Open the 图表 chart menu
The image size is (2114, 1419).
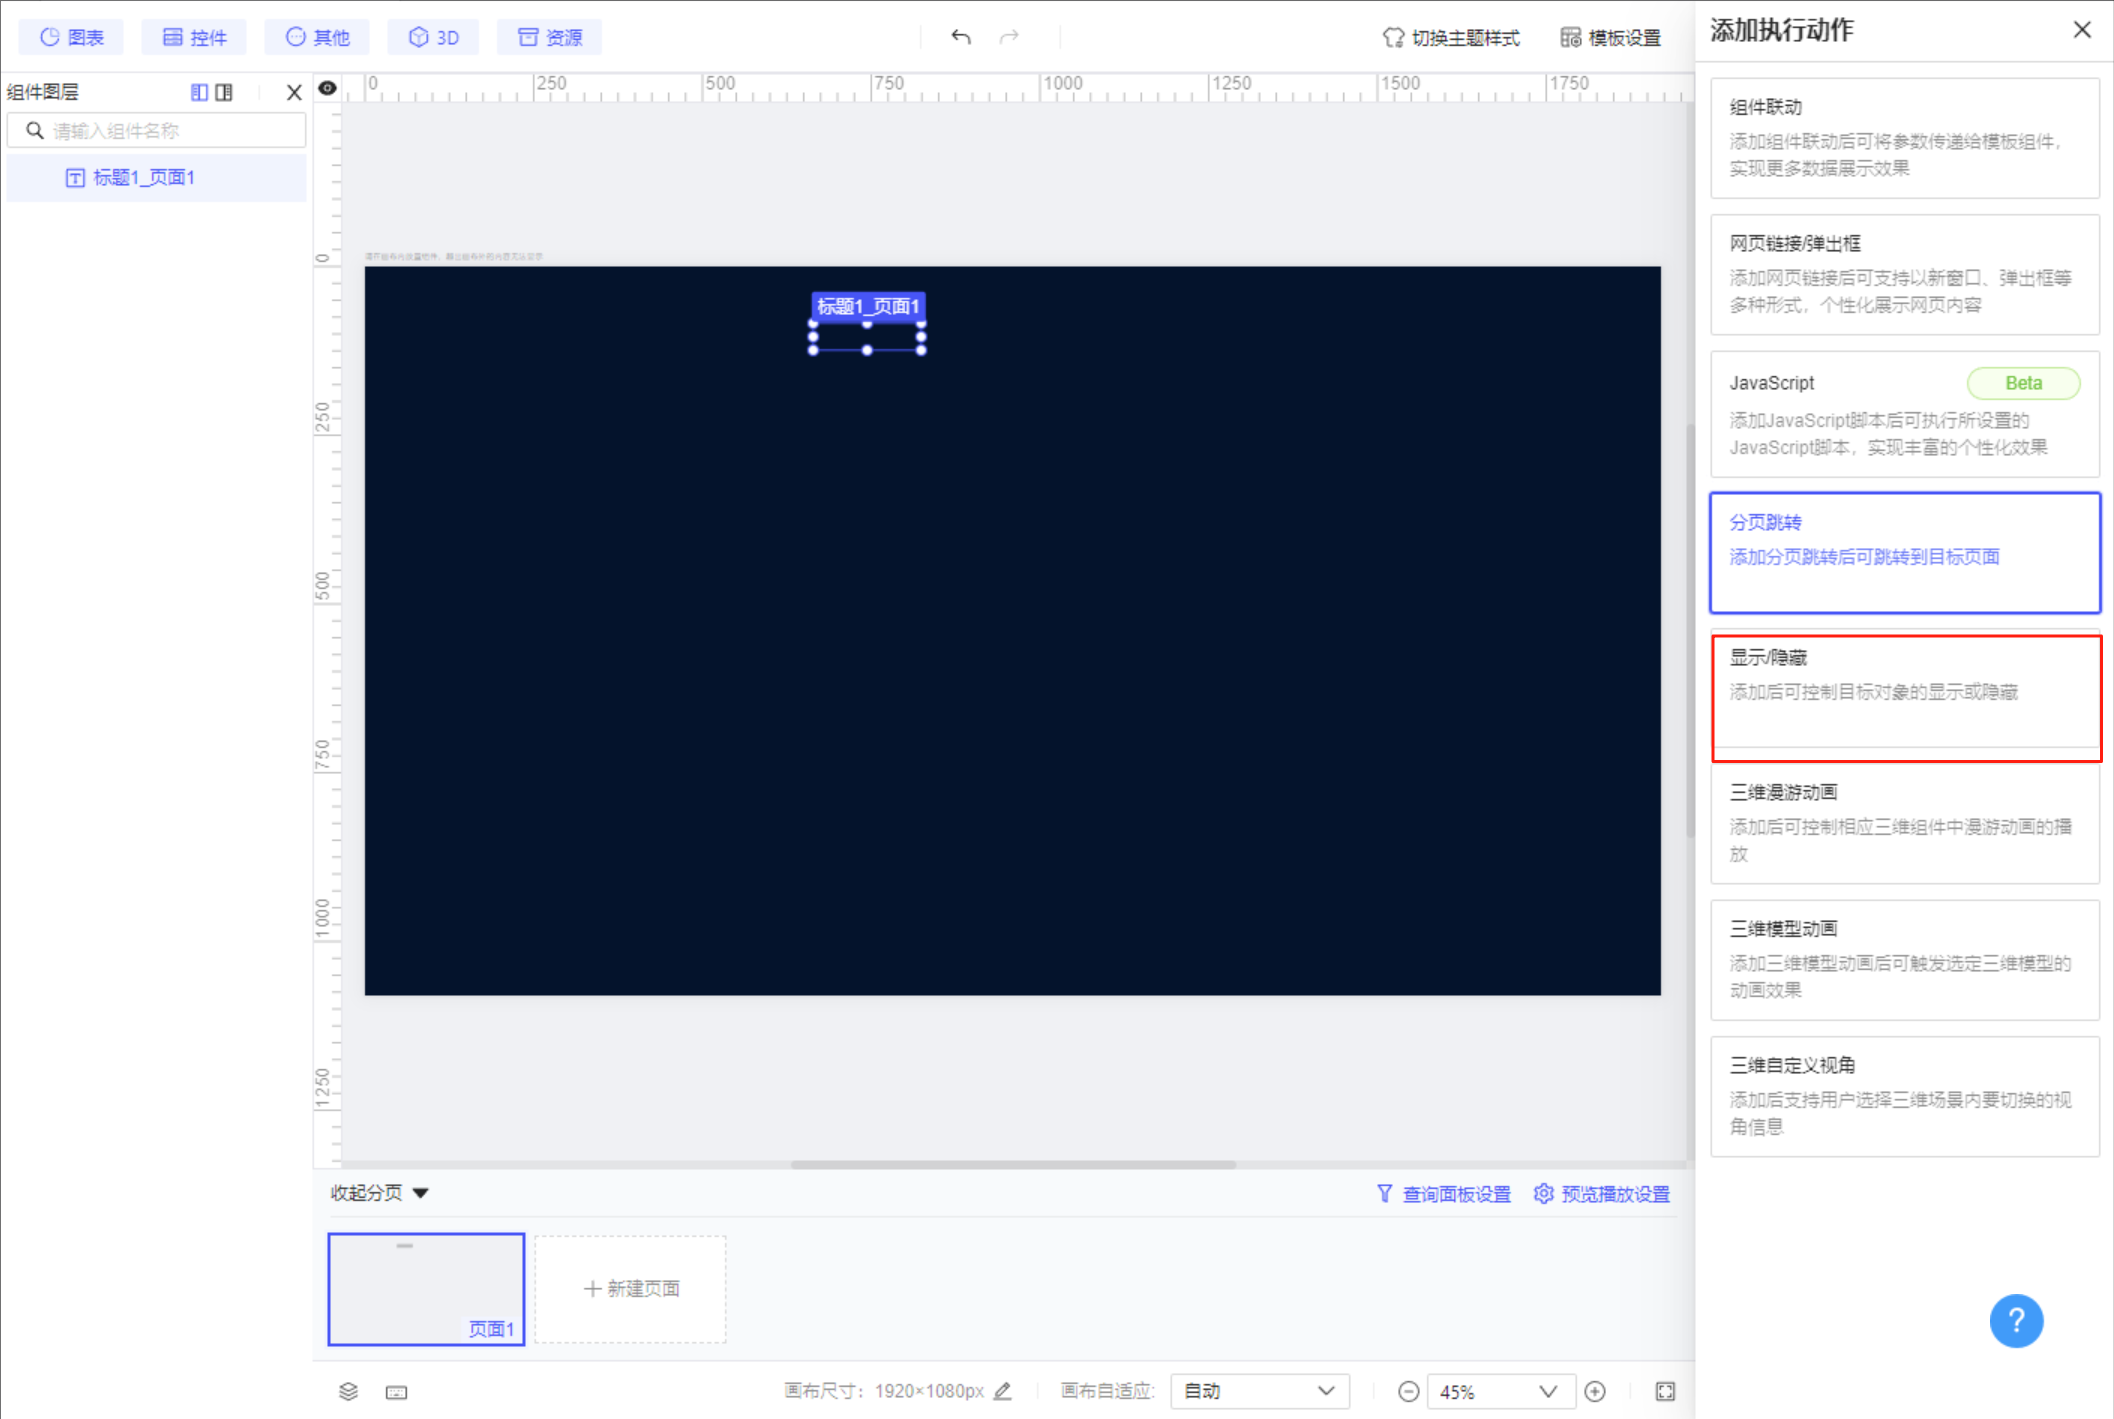pyautogui.click(x=71, y=37)
